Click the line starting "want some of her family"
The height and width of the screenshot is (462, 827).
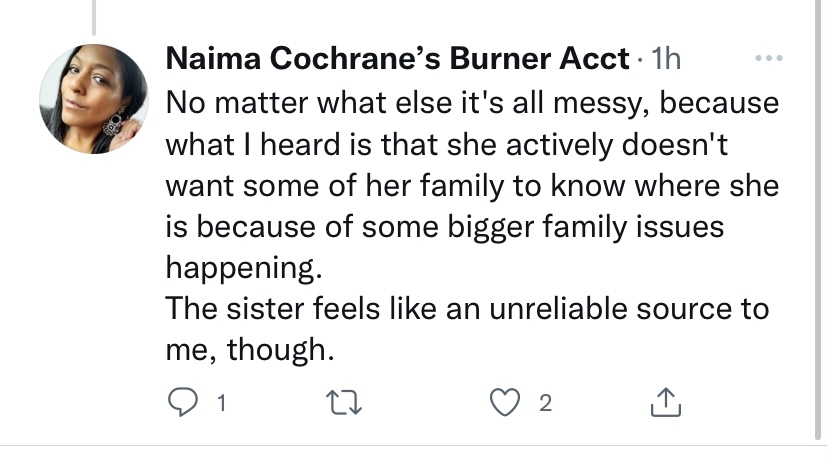click(x=470, y=186)
